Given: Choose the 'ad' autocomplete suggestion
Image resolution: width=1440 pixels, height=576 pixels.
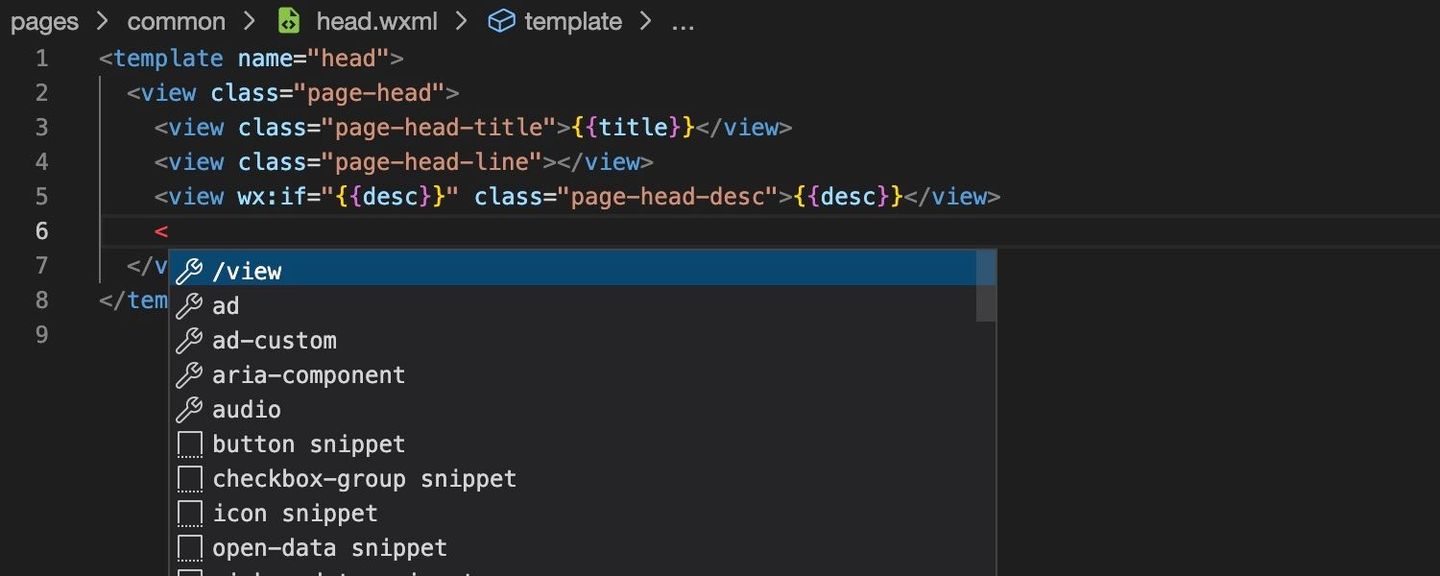Looking at the screenshot, I should pyautogui.click(x=573, y=306).
